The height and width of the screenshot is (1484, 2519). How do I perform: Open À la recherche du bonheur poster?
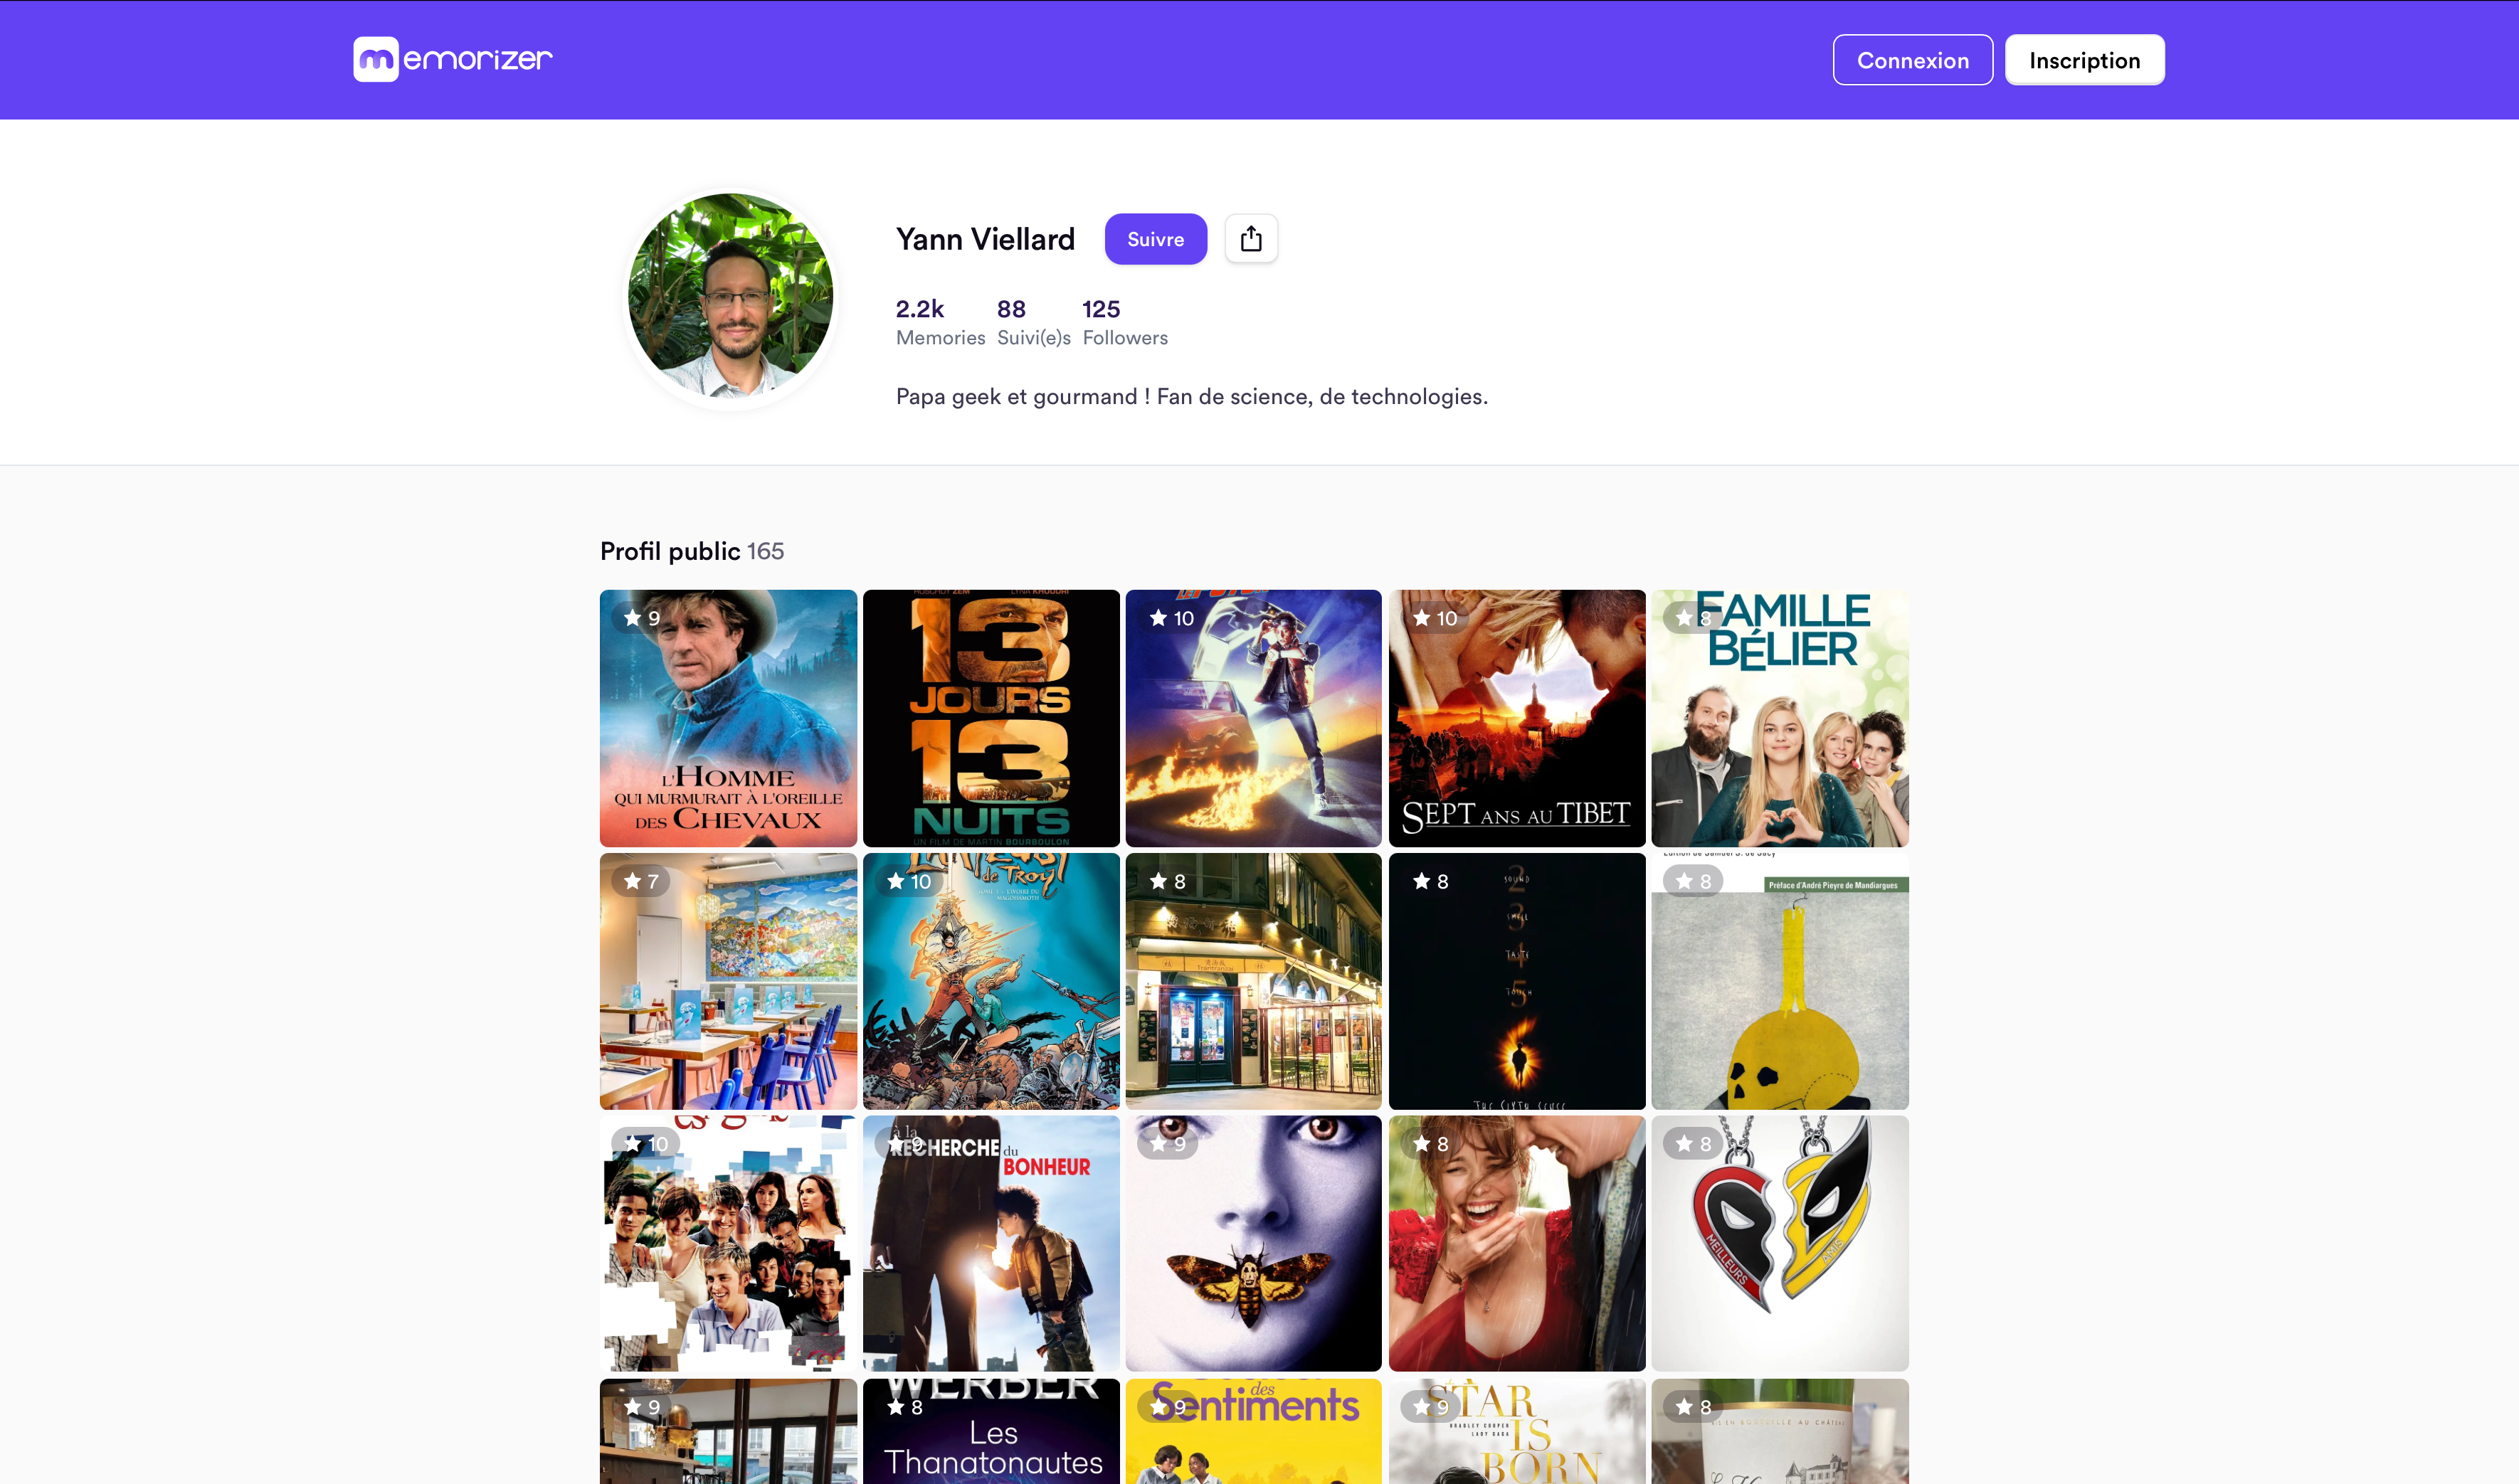pyautogui.click(x=991, y=1244)
